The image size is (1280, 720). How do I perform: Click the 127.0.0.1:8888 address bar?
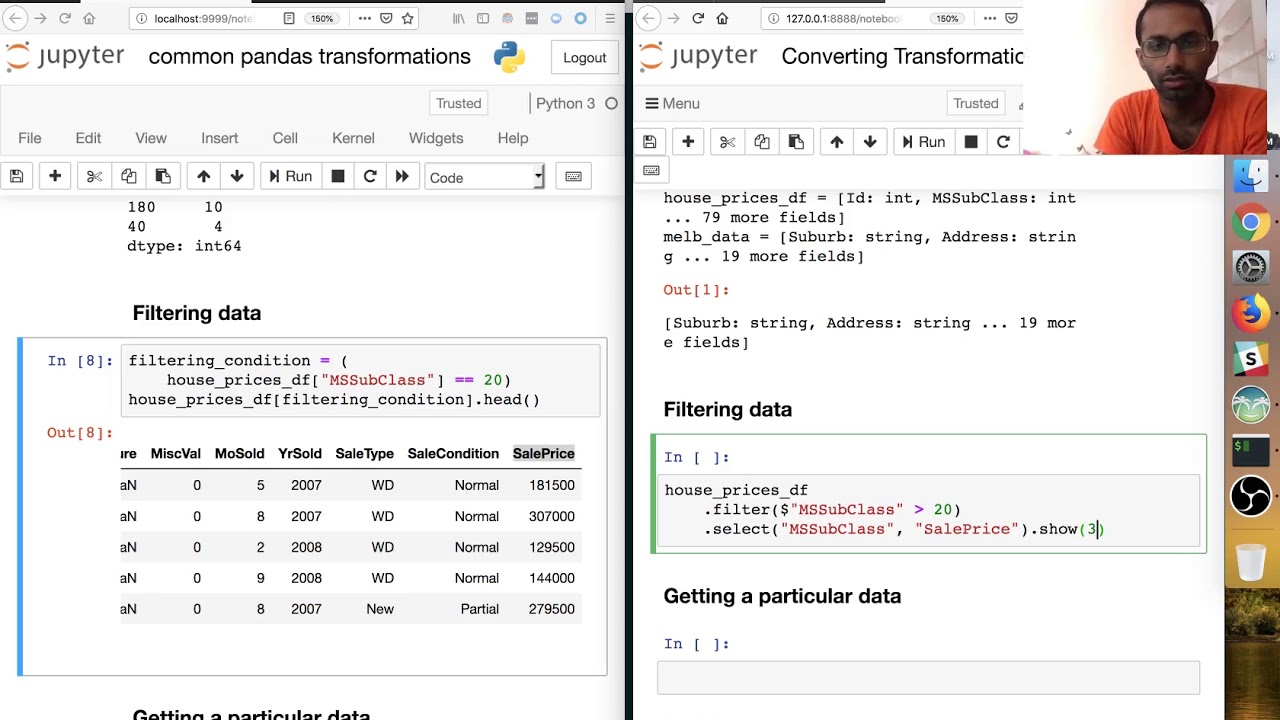pyautogui.click(x=843, y=18)
